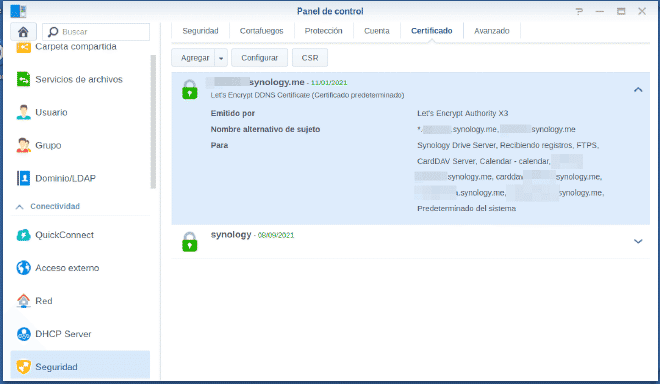Select the Grupo icon
The height and width of the screenshot is (384, 660).
tap(24, 145)
